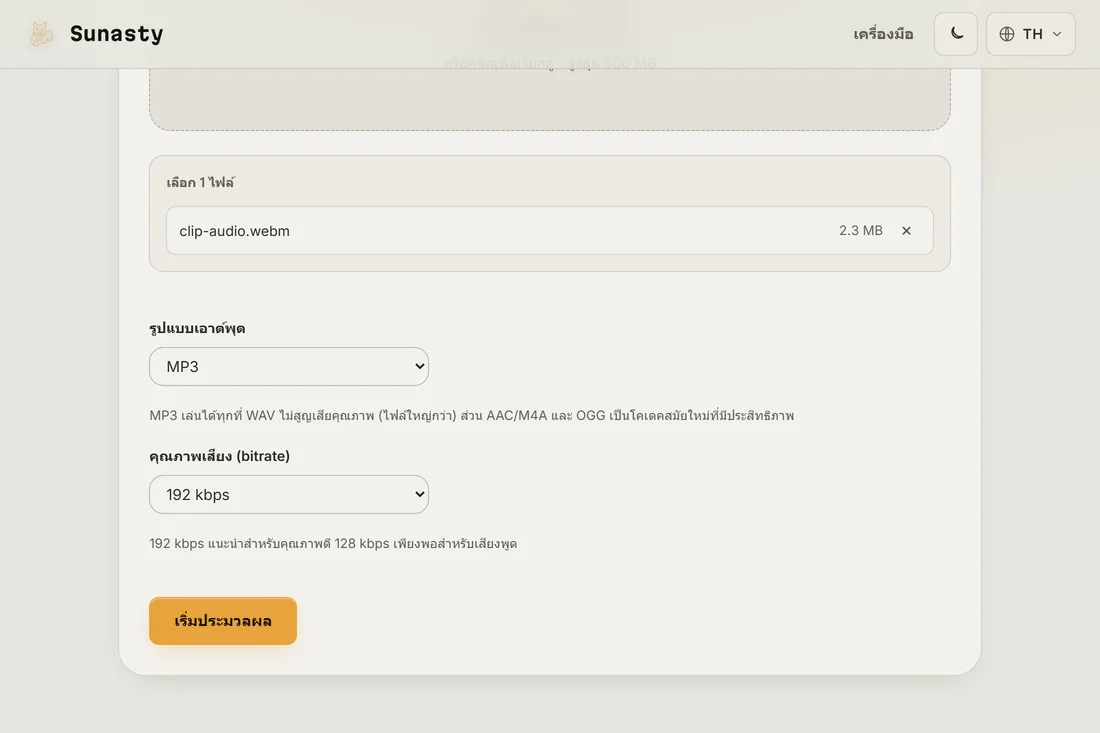Click the 192 kbps recommendation hint text
This screenshot has width=1100, height=733.
[333, 544]
